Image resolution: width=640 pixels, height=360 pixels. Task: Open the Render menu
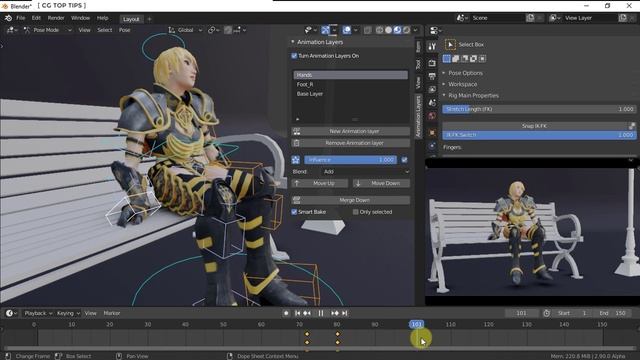56,18
